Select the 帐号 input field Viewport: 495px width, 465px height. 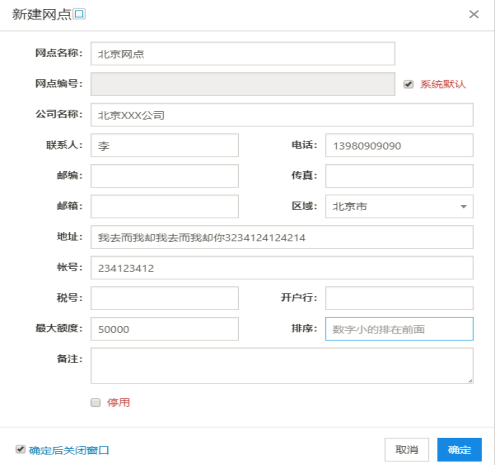tap(282, 268)
